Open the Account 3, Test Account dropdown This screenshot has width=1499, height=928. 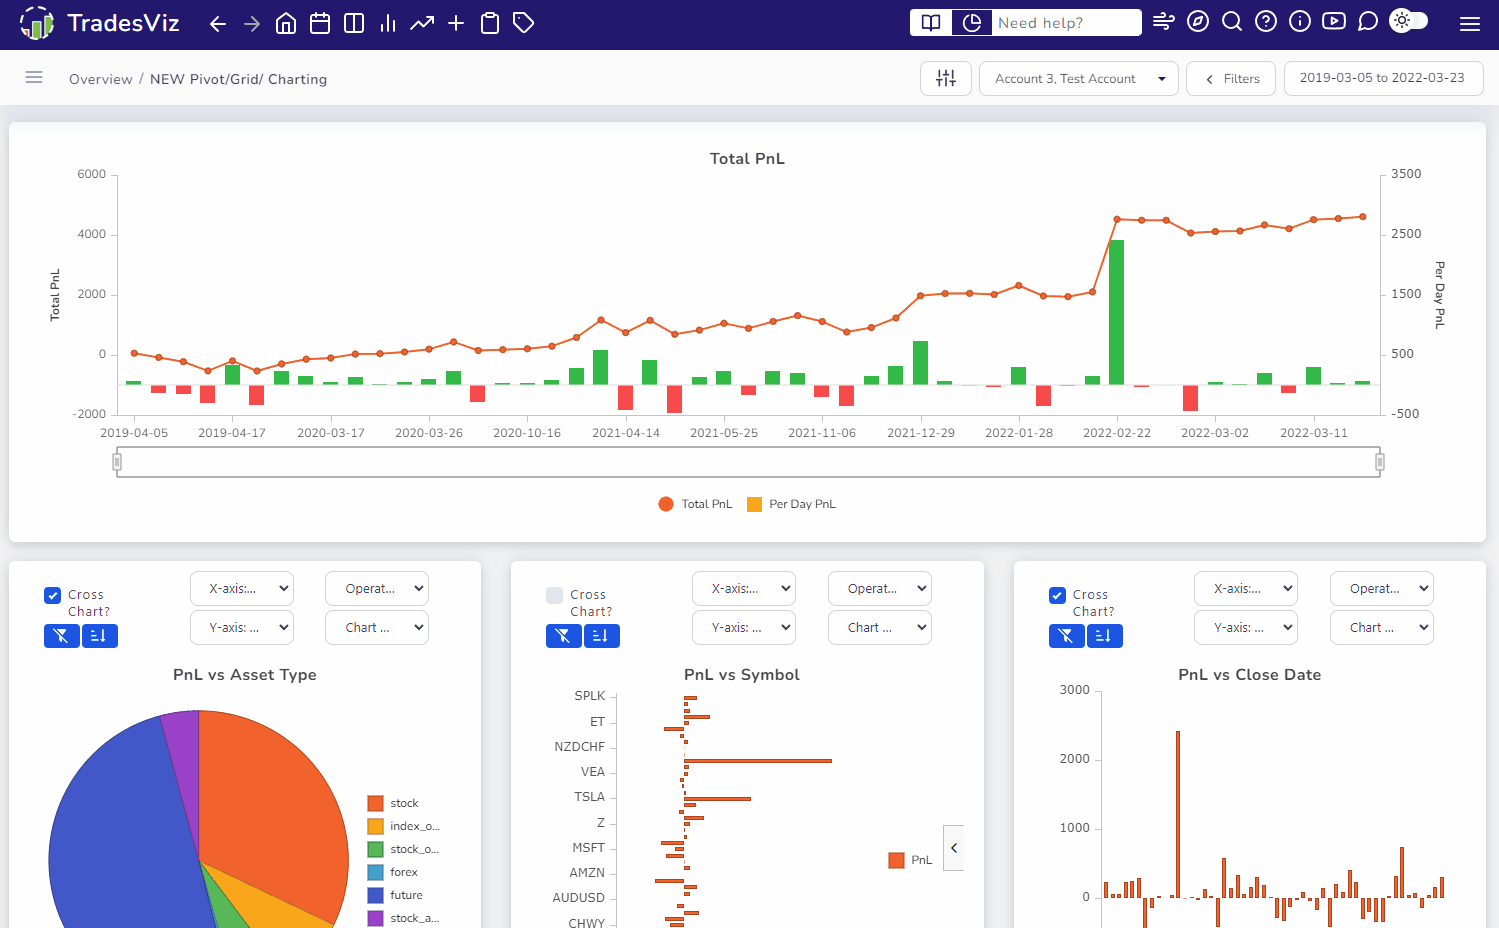tap(1079, 78)
